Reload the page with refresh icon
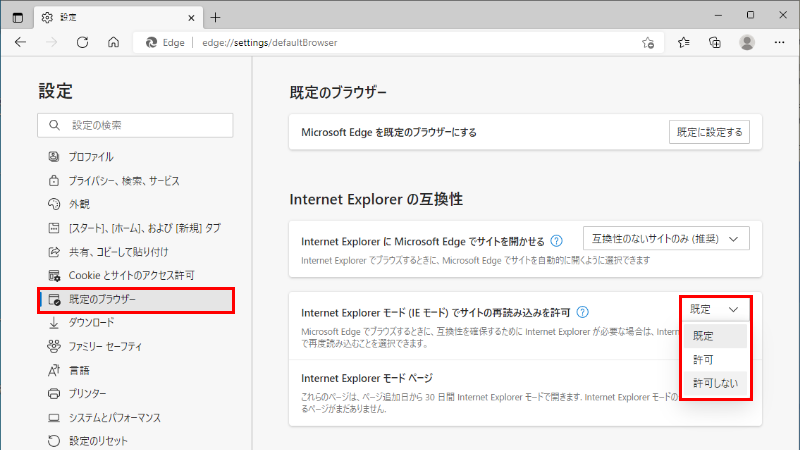This screenshot has height=450, width=800. (x=83, y=42)
